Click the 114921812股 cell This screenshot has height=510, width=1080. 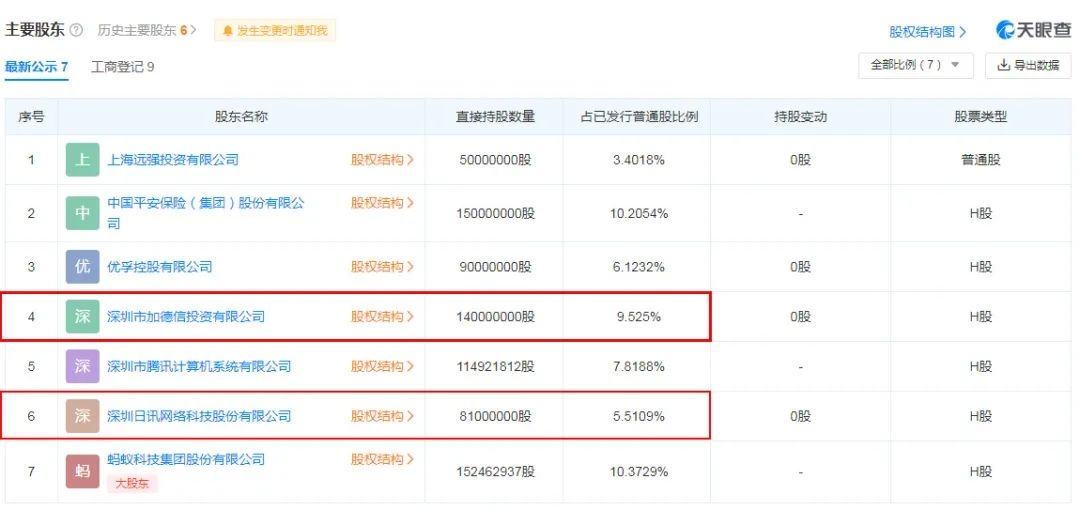pyautogui.click(x=495, y=366)
